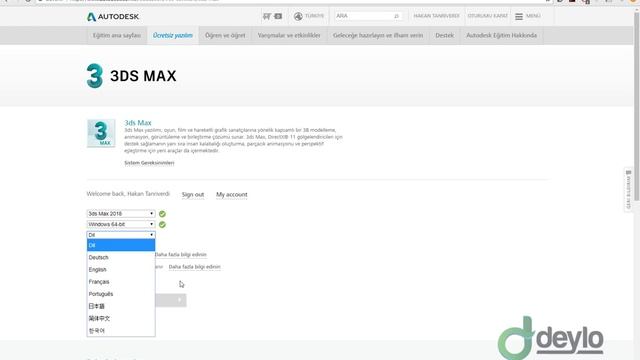Choose English from the language list

(121, 270)
